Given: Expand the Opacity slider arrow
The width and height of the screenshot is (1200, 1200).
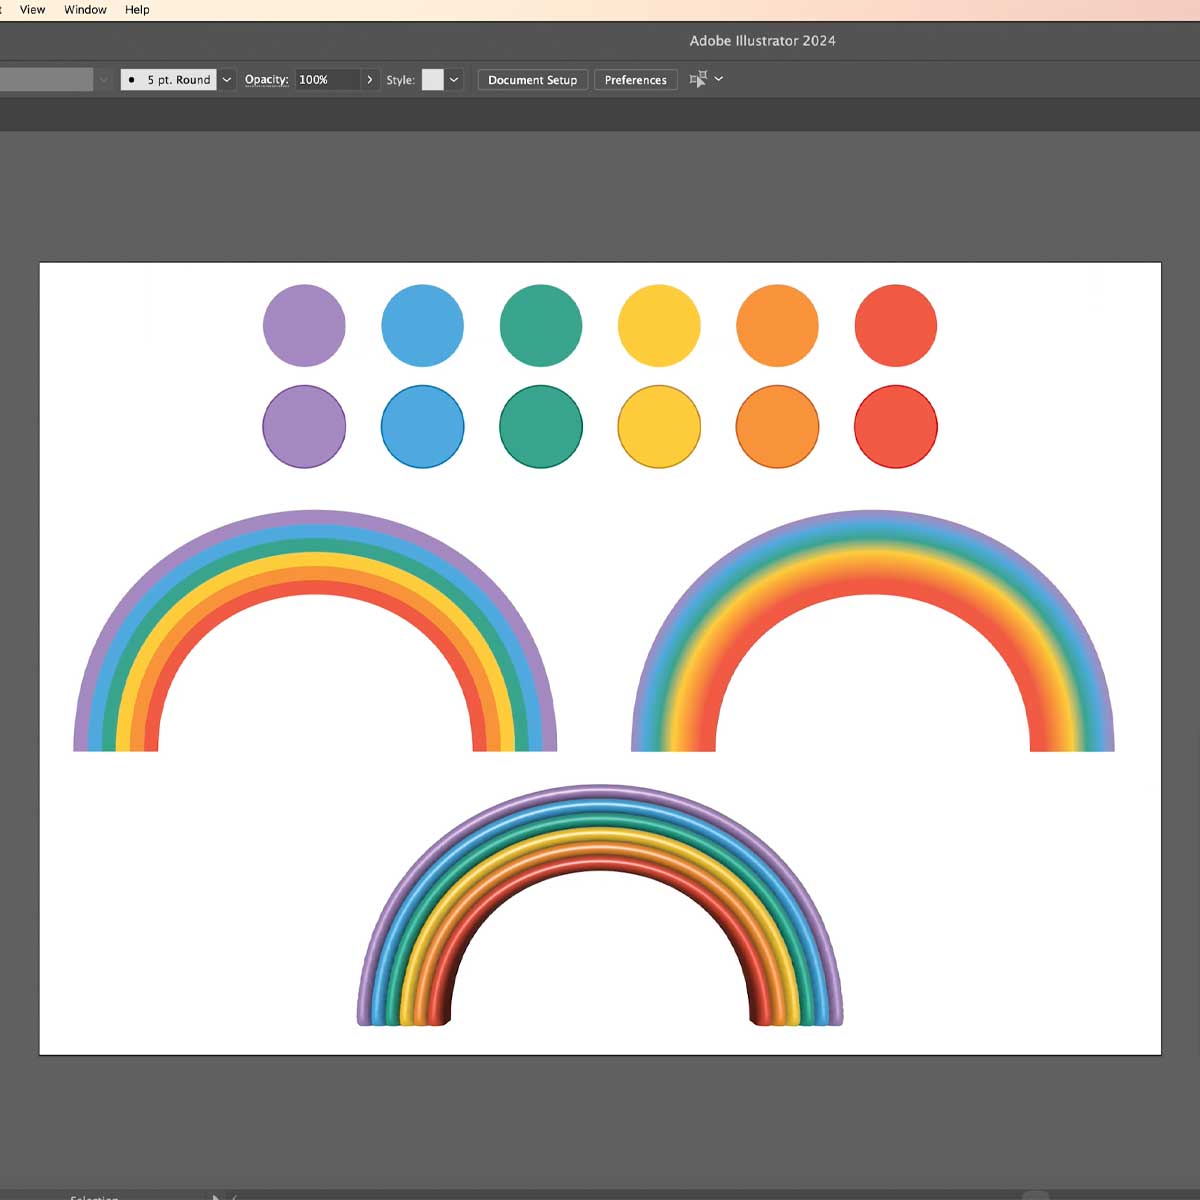Looking at the screenshot, I should [370, 80].
